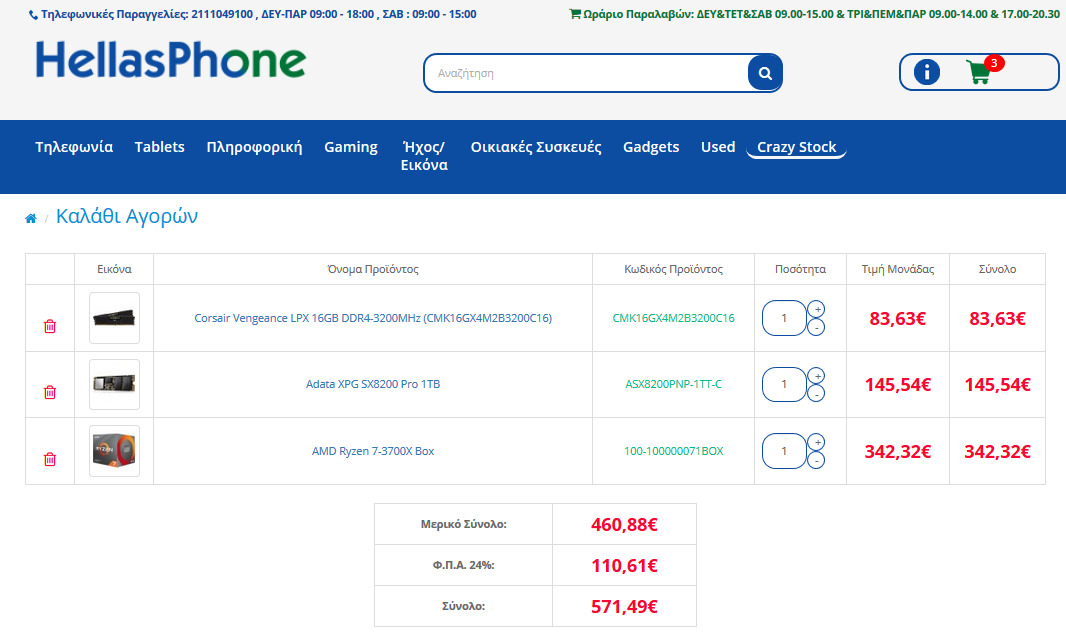Open the Gaming menu
The width and height of the screenshot is (1066, 633).
(x=351, y=147)
